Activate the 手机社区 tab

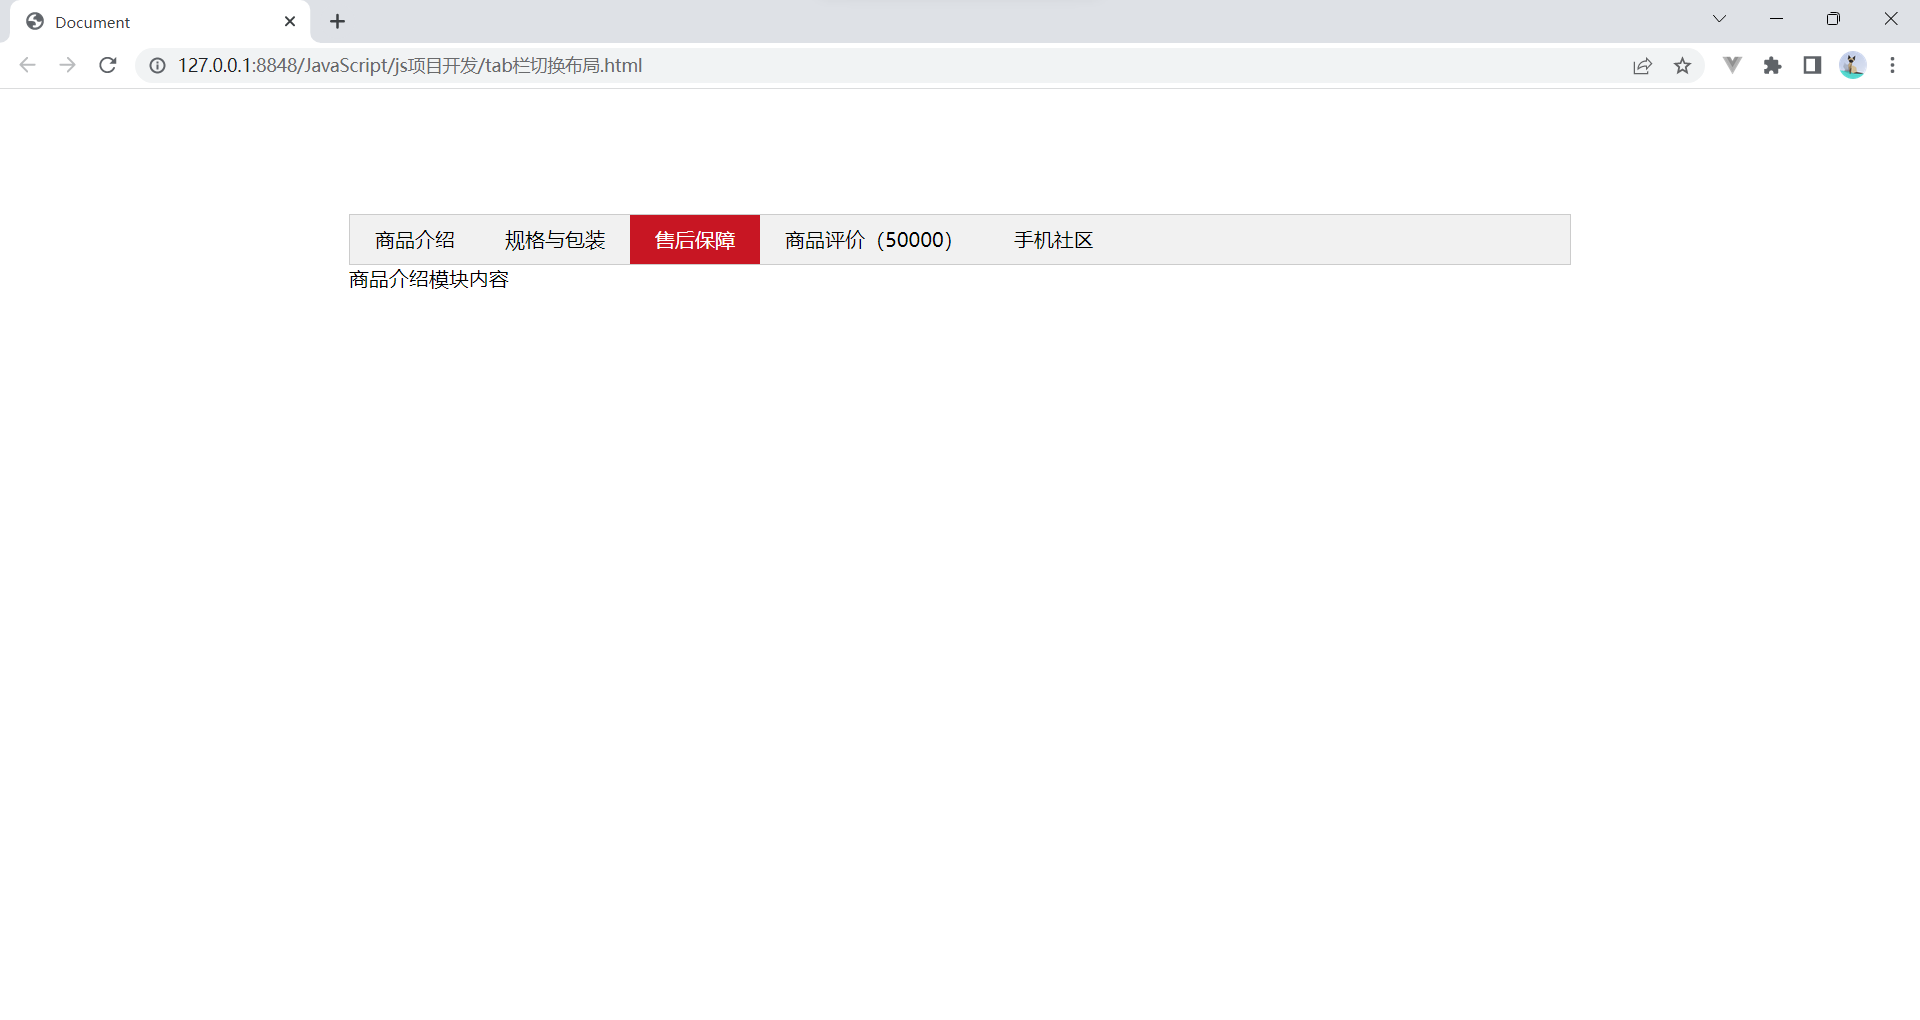[1052, 239]
